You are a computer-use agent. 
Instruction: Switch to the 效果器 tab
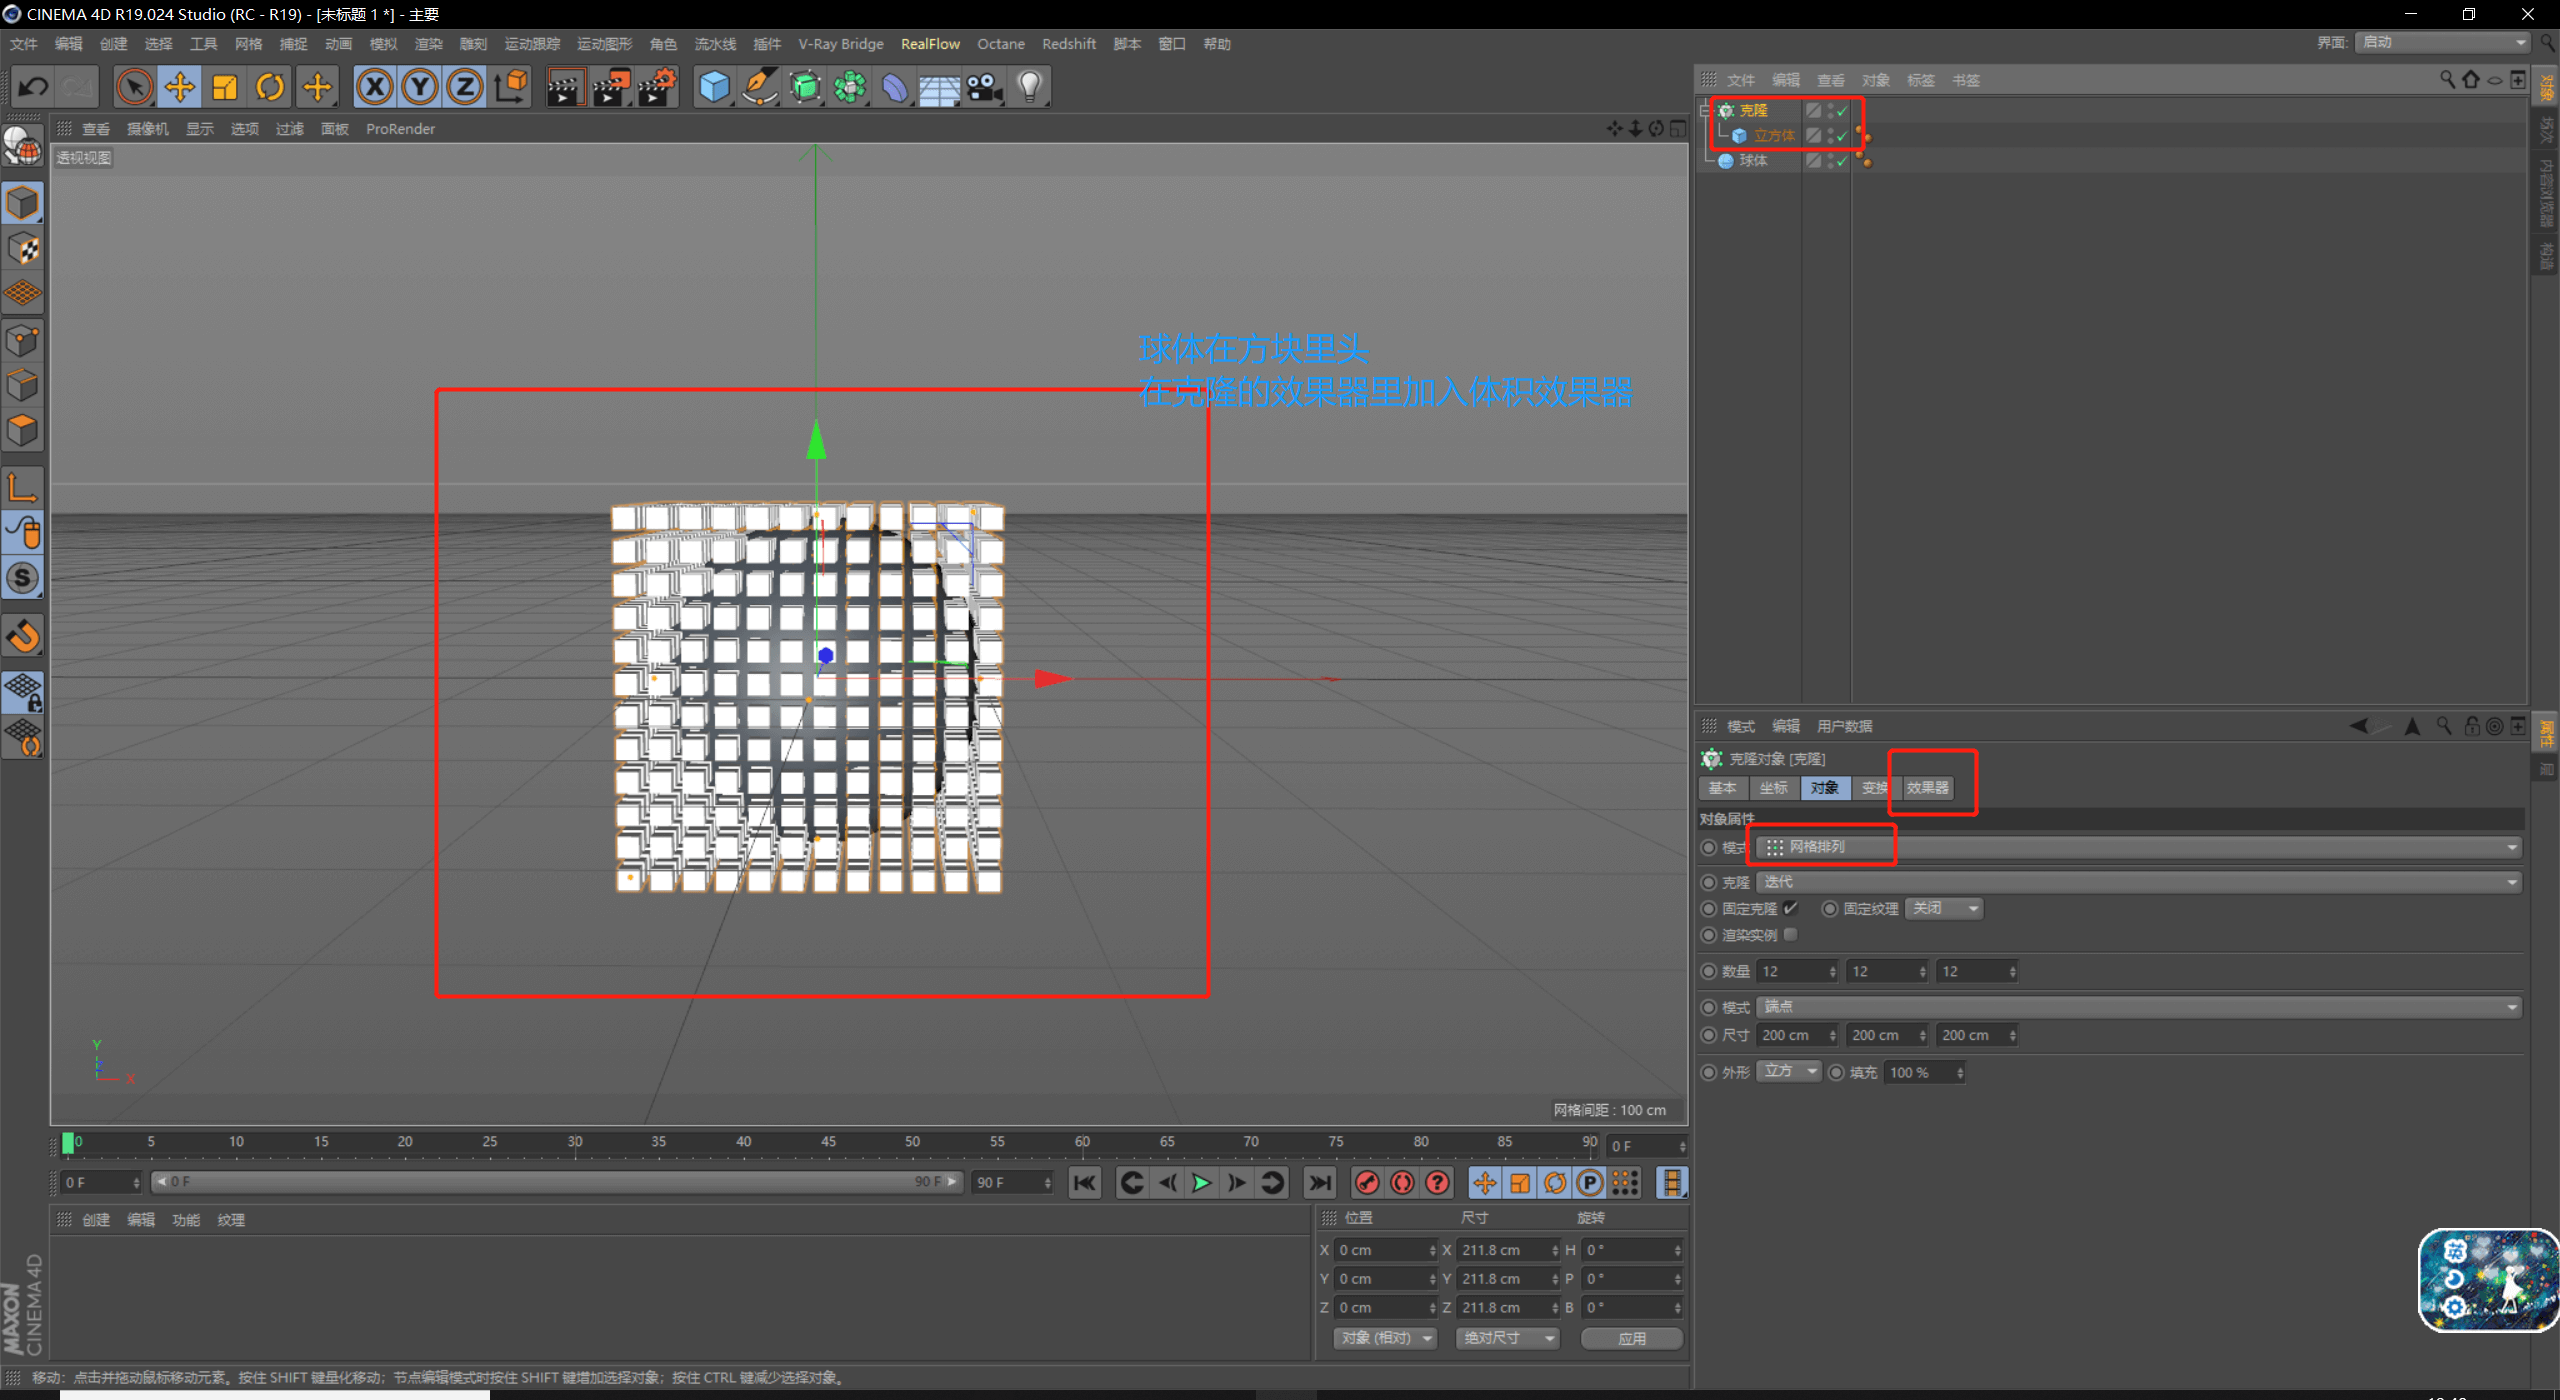pyautogui.click(x=1927, y=788)
